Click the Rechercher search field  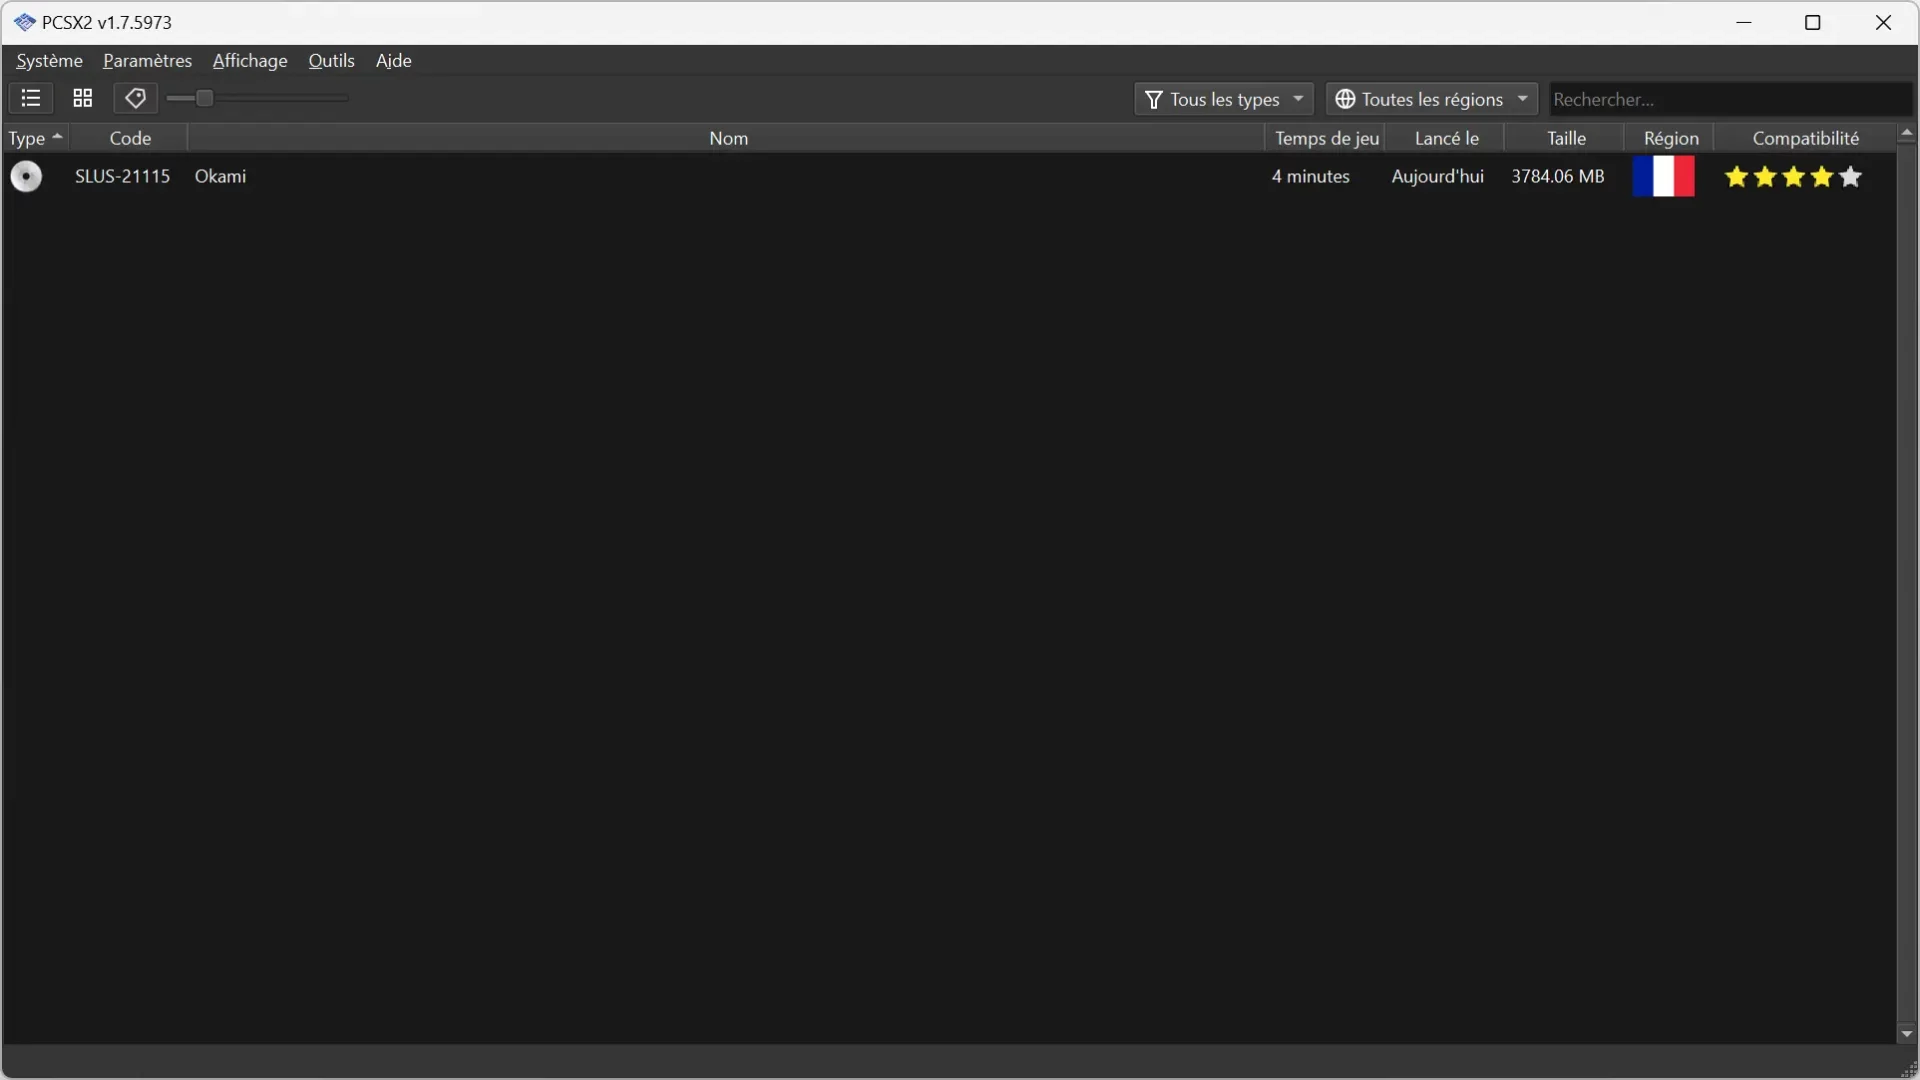tap(1730, 99)
